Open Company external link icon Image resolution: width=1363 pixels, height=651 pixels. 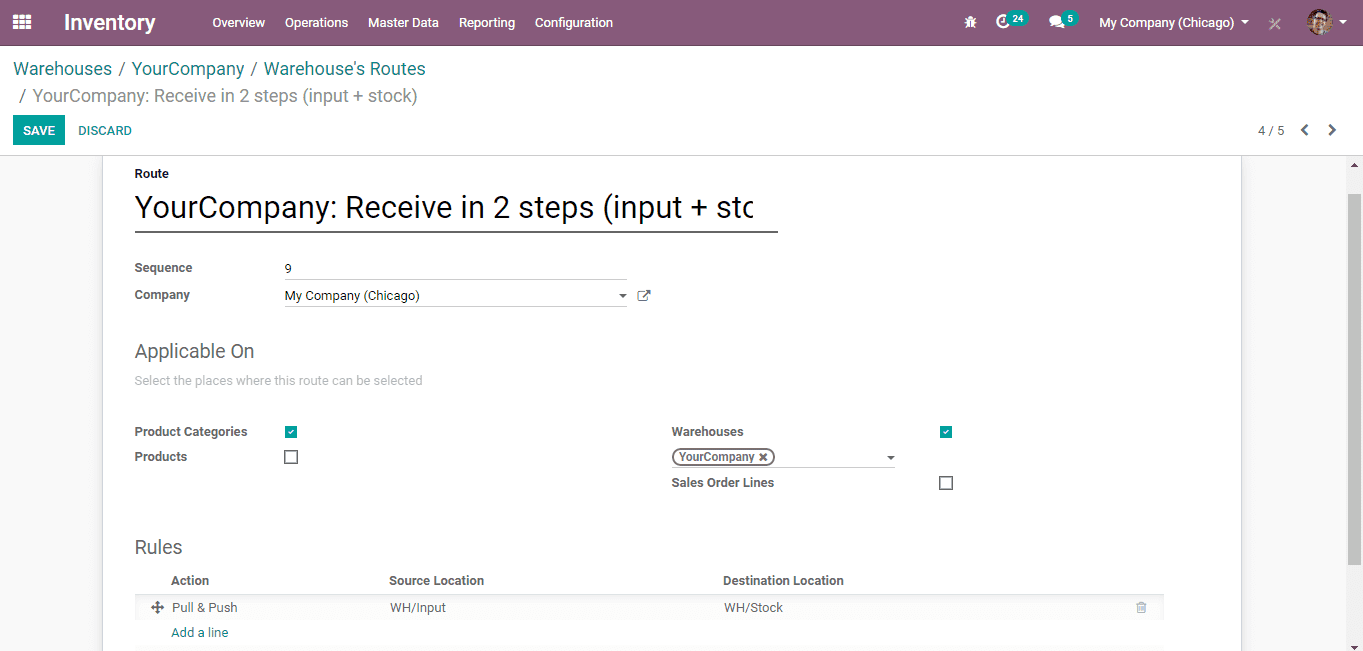tap(644, 296)
